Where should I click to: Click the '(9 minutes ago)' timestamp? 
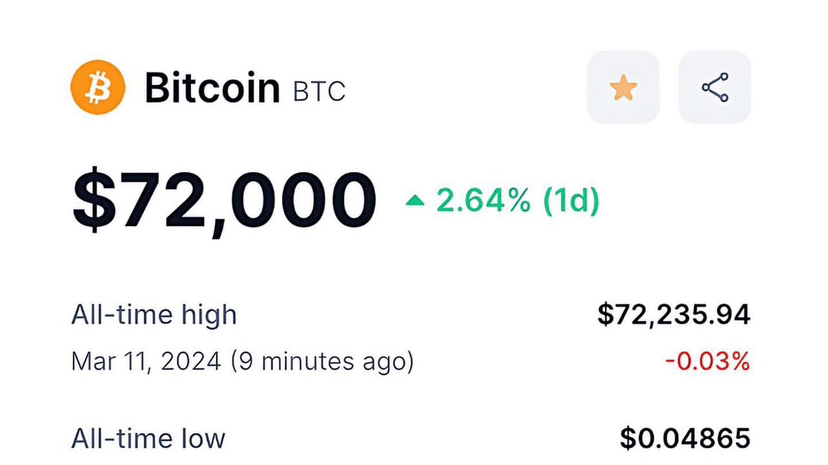point(322,361)
